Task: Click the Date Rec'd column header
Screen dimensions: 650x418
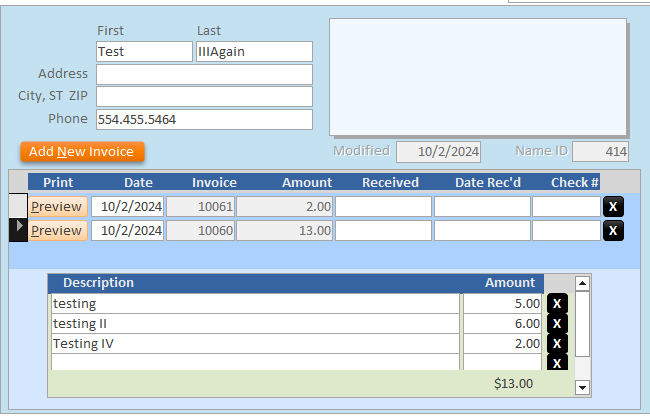Action: 488,182
